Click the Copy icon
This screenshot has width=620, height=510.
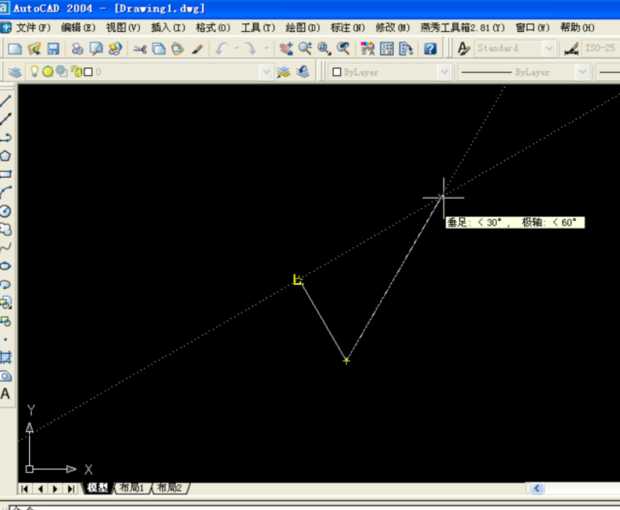pos(159,49)
